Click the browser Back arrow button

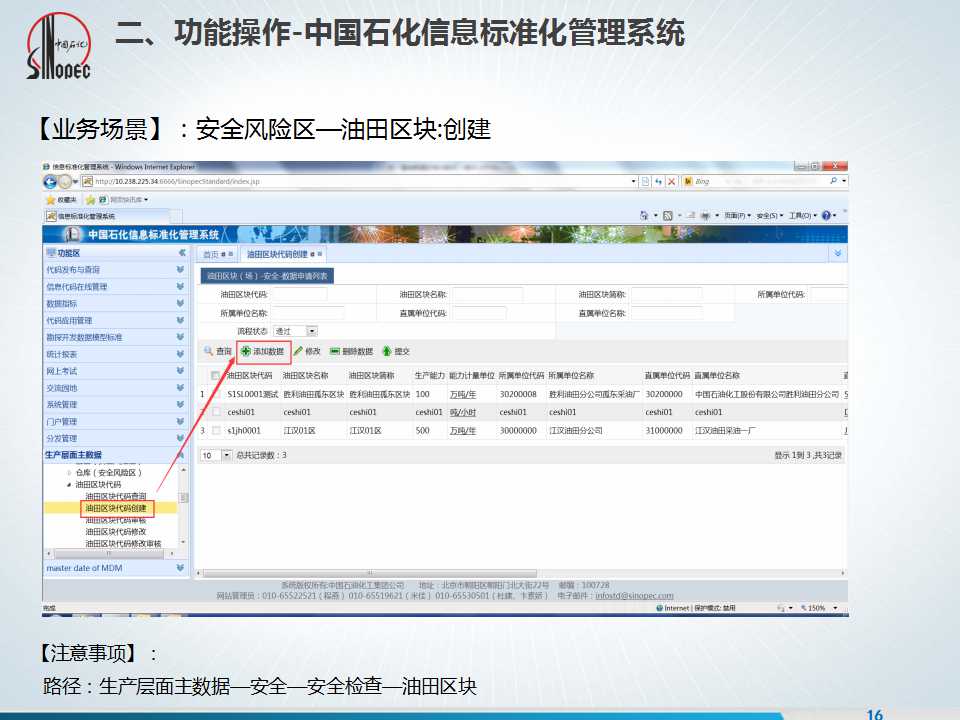point(50,181)
